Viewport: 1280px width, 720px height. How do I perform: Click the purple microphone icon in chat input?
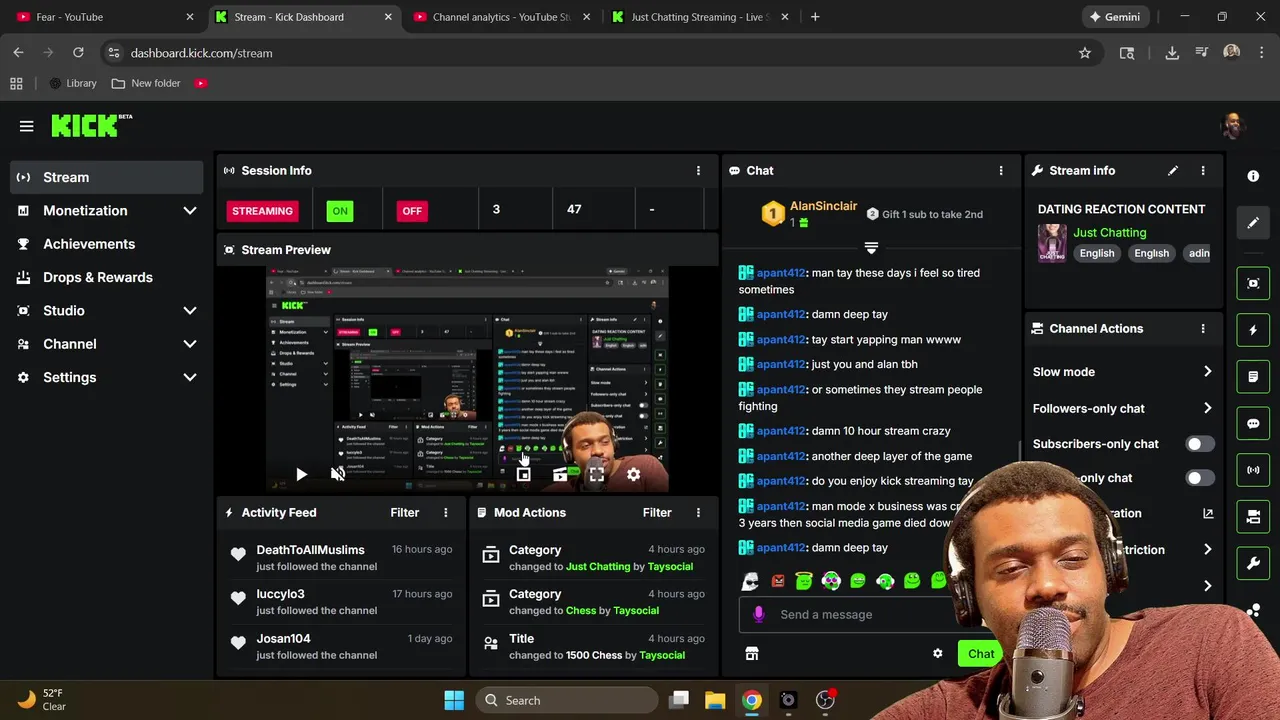(758, 614)
